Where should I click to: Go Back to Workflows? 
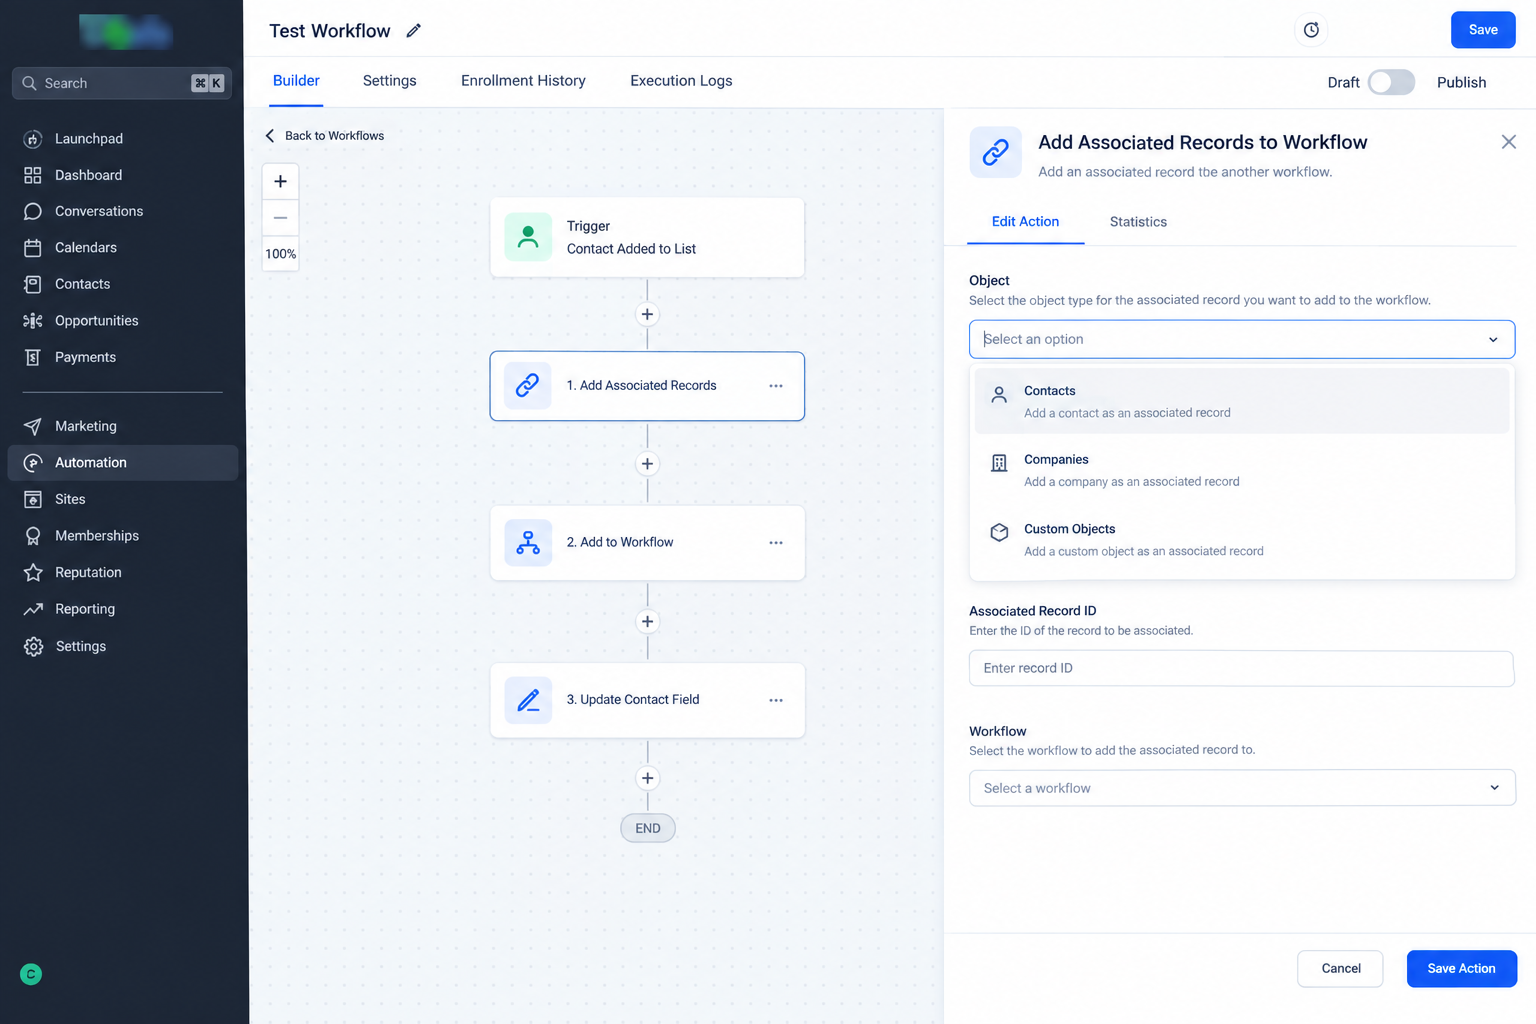324,136
